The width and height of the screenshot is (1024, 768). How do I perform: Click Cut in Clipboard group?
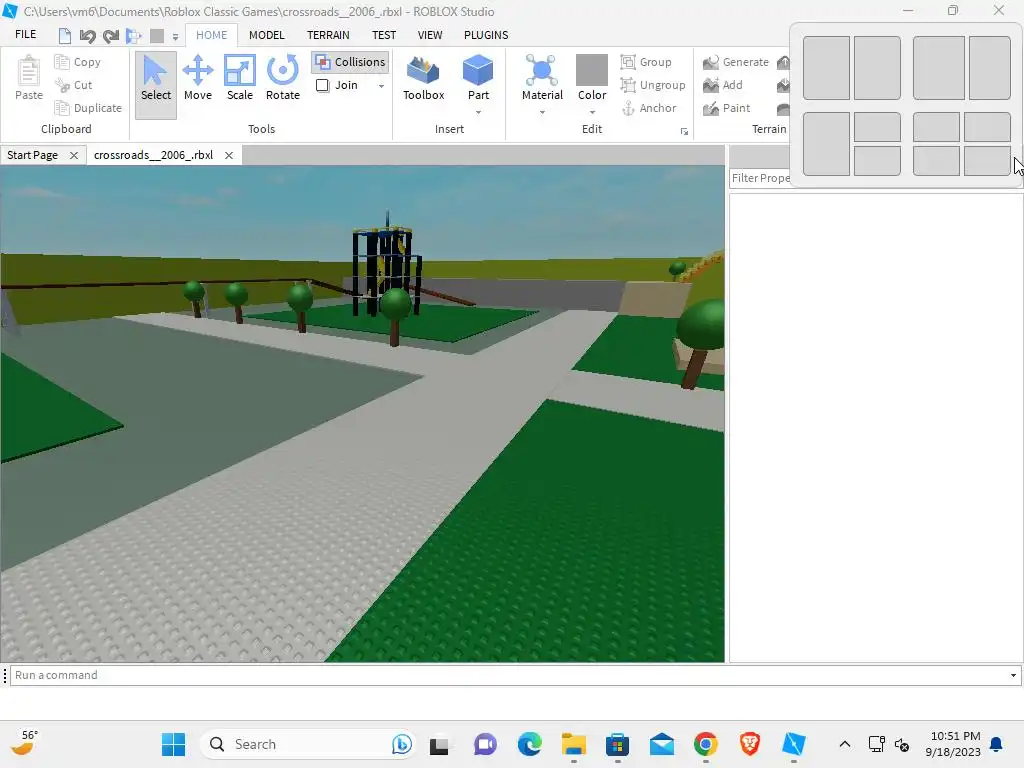click(x=74, y=85)
